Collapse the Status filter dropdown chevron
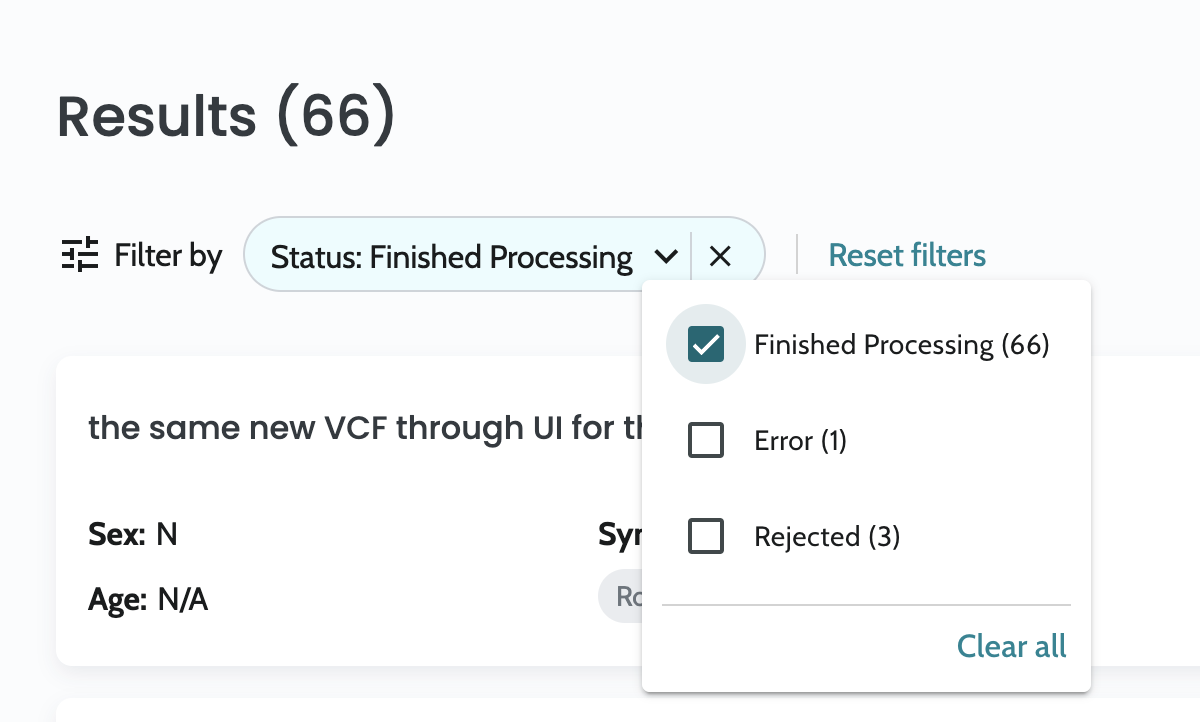Screen dimensions: 1200x722 pyautogui.click(x=665, y=257)
